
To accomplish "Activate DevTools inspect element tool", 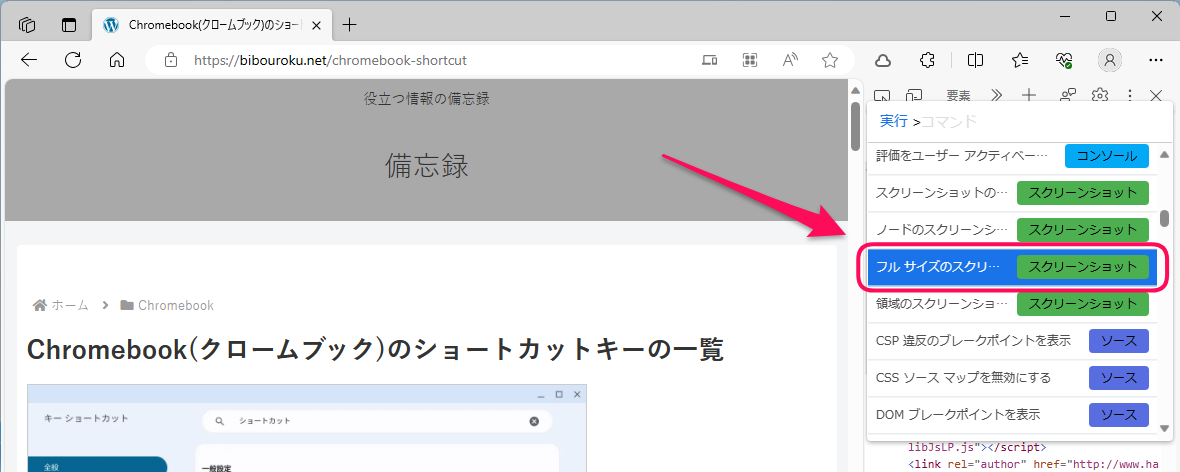I will 882,96.
